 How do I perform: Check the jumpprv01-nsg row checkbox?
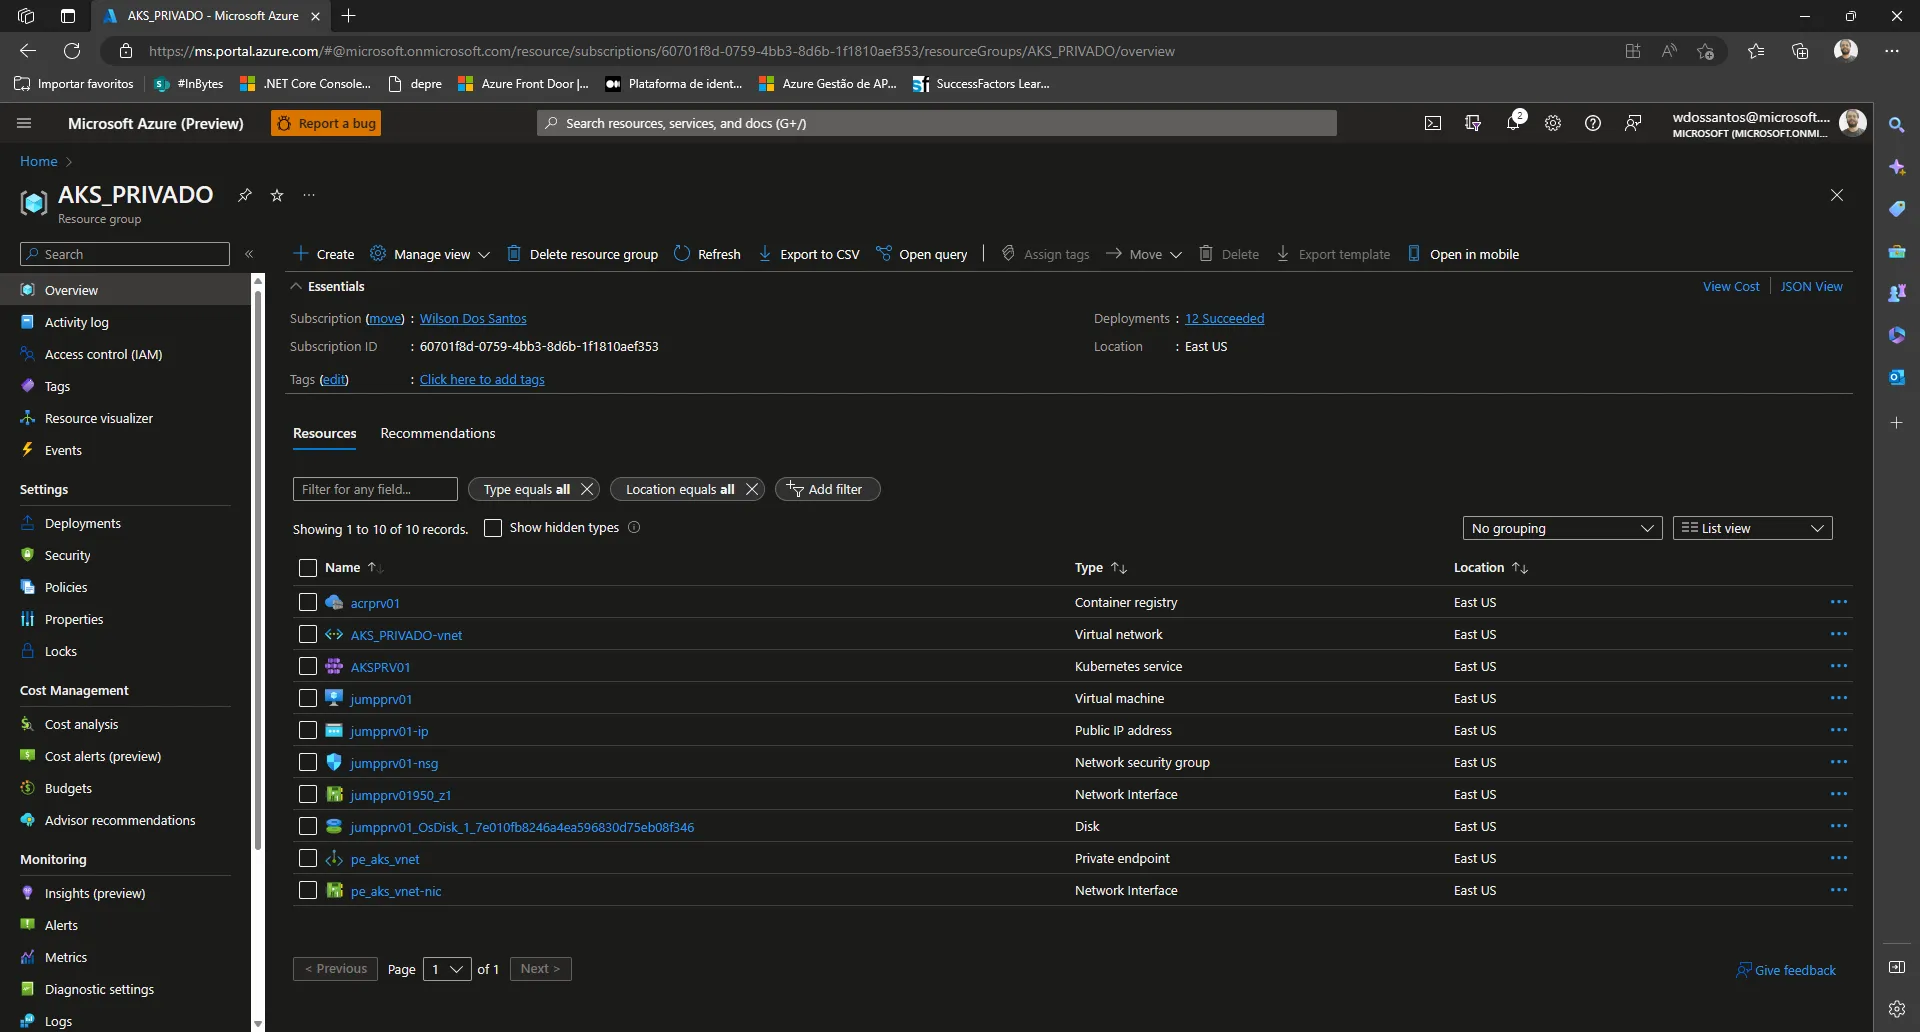pyautogui.click(x=308, y=762)
